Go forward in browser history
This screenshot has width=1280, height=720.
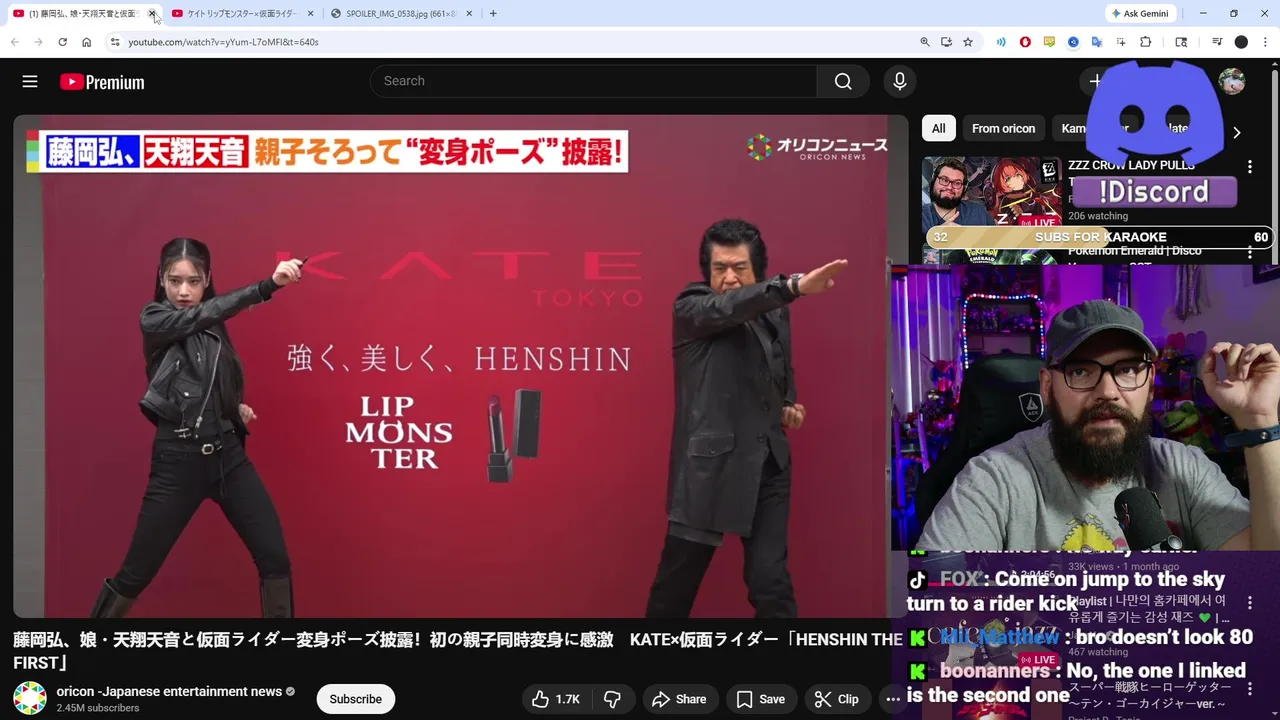(38, 42)
